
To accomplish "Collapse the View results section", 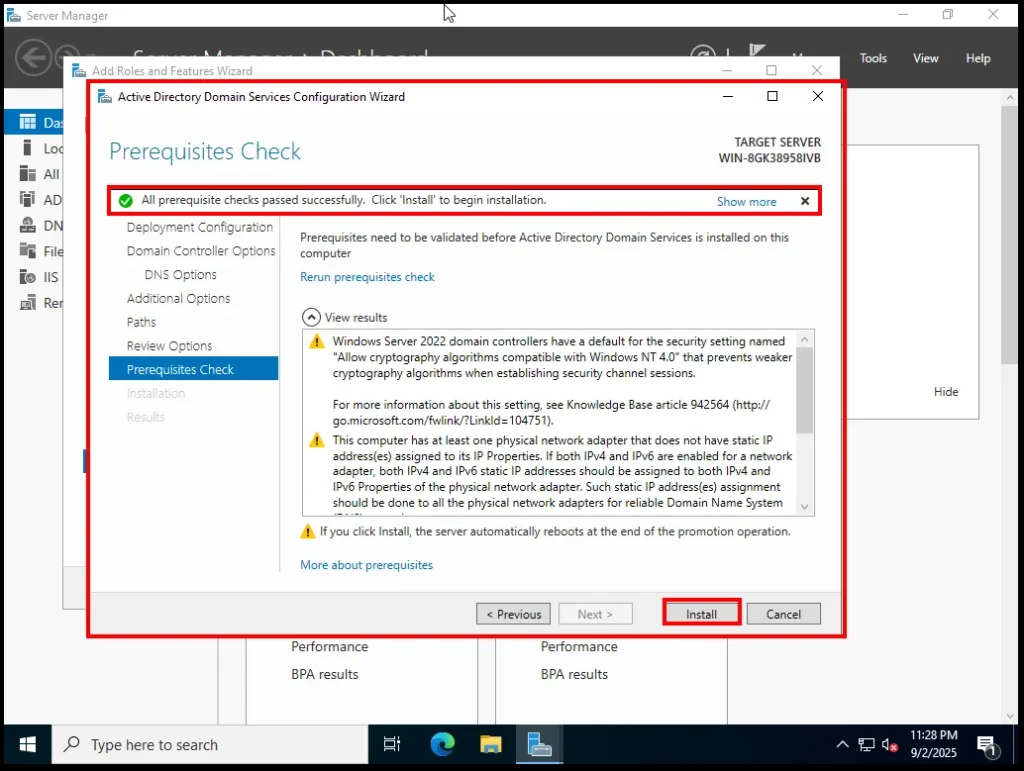I will [x=311, y=317].
